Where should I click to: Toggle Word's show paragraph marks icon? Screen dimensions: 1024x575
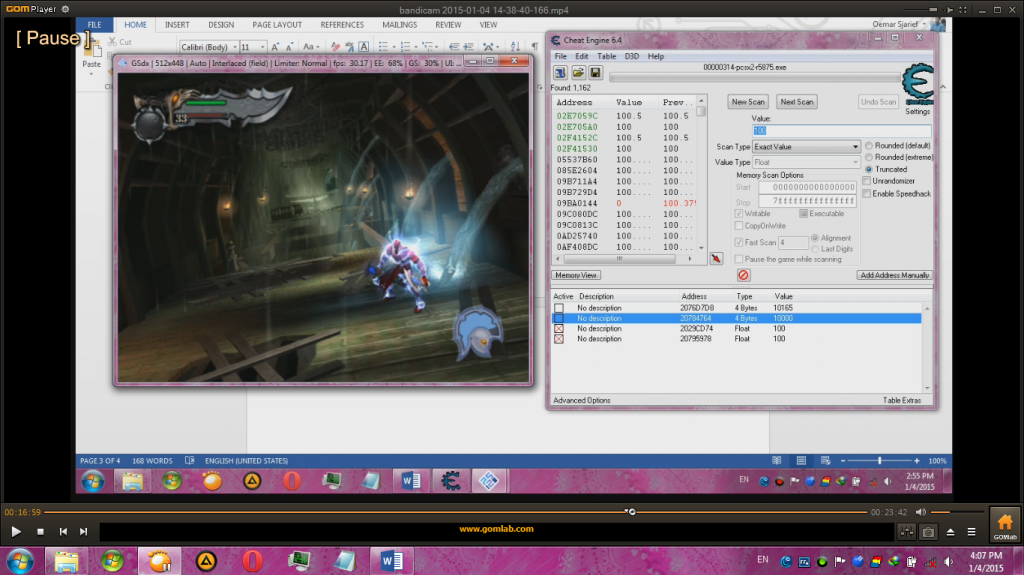point(535,46)
